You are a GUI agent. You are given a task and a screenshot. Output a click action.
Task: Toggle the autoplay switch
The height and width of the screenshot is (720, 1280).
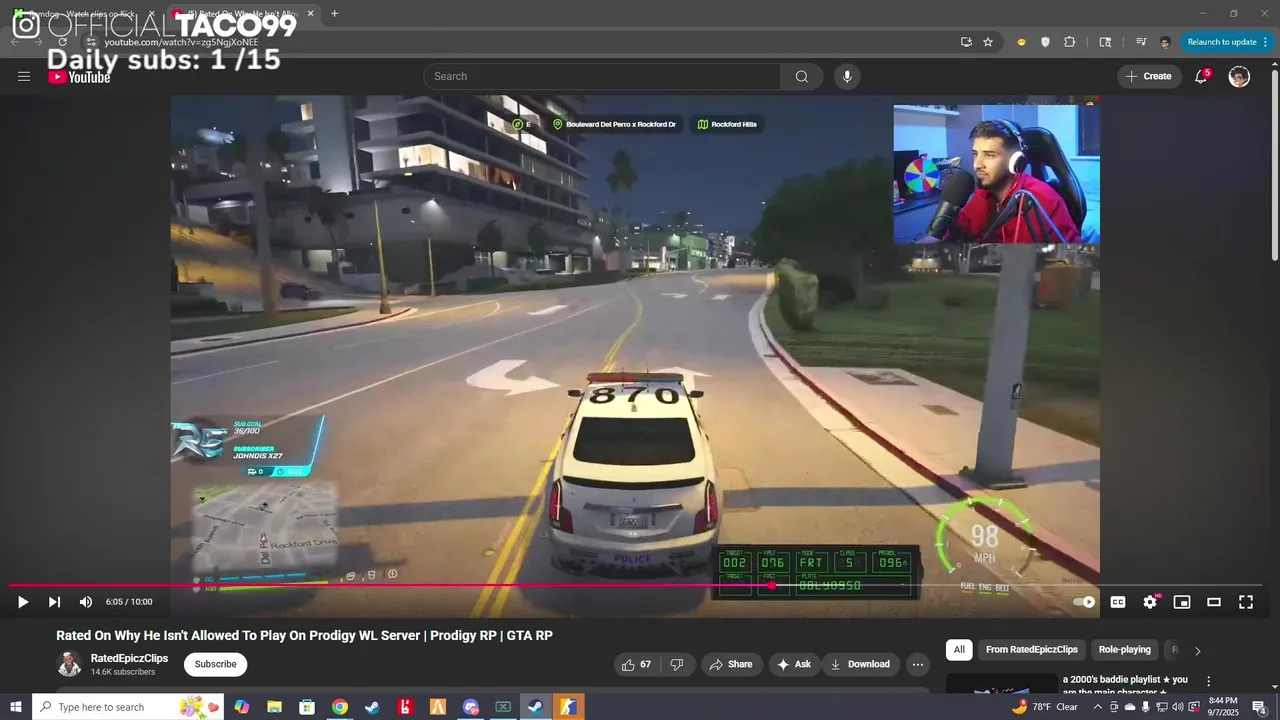click(x=1084, y=602)
